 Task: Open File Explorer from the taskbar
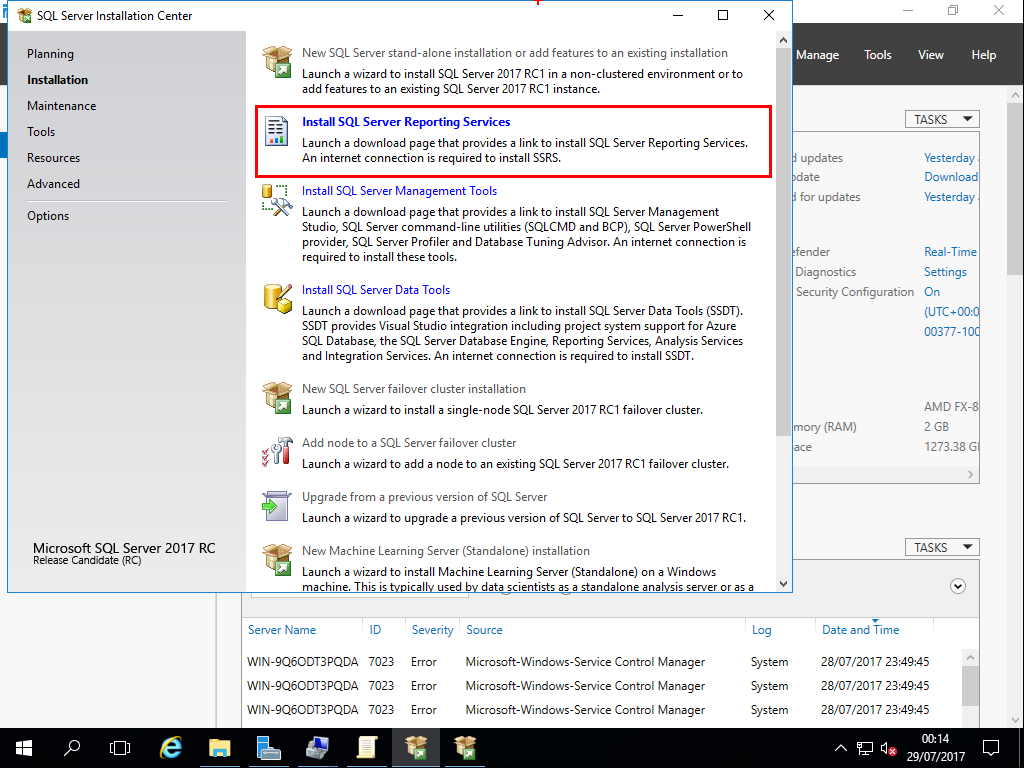click(220, 747)
